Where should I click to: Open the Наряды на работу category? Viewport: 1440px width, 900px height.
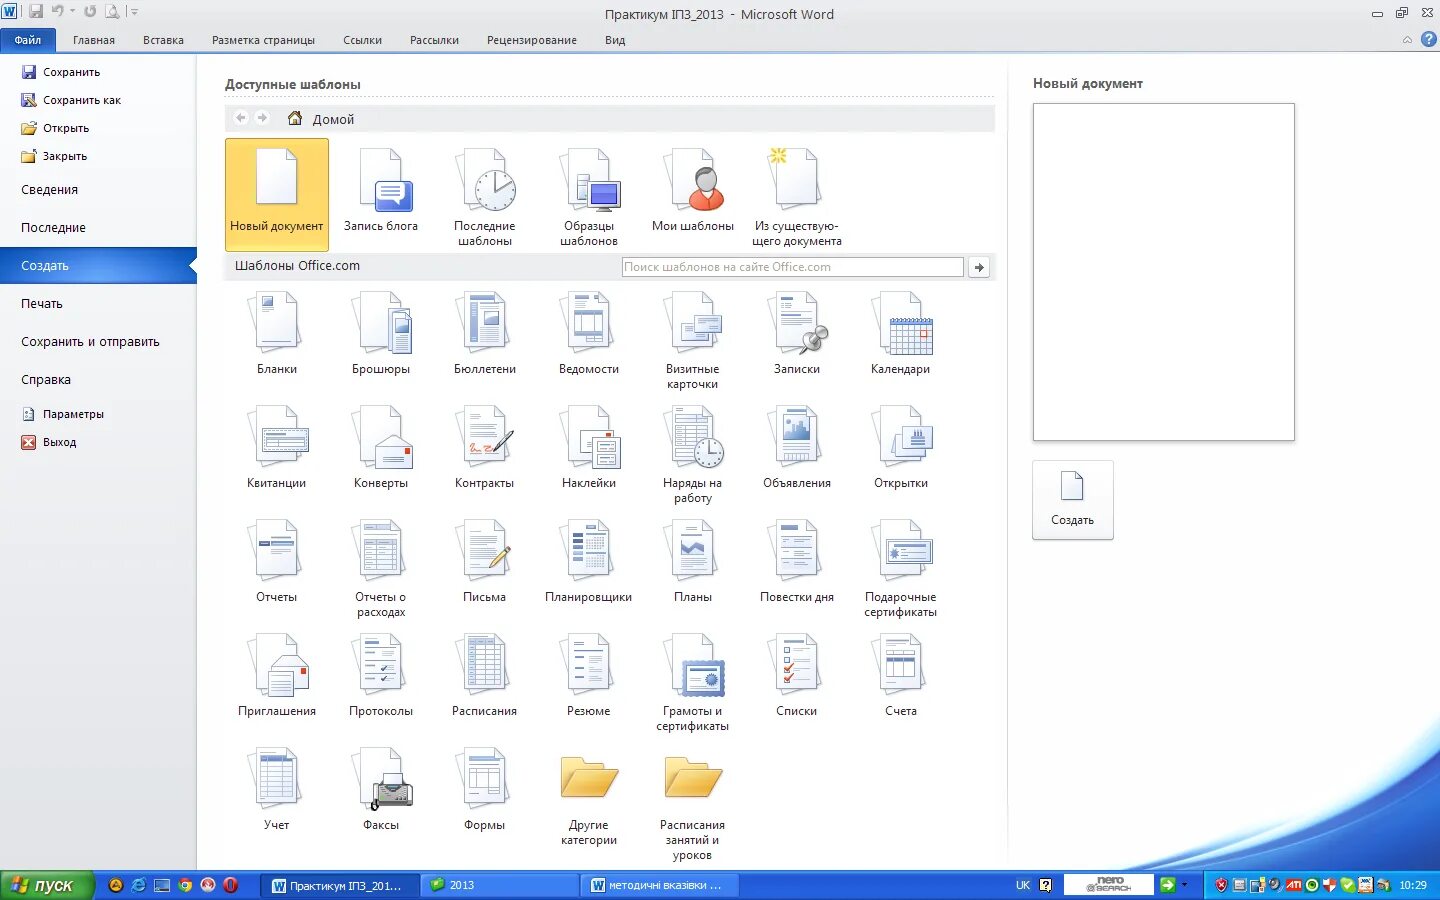[693, 454]
